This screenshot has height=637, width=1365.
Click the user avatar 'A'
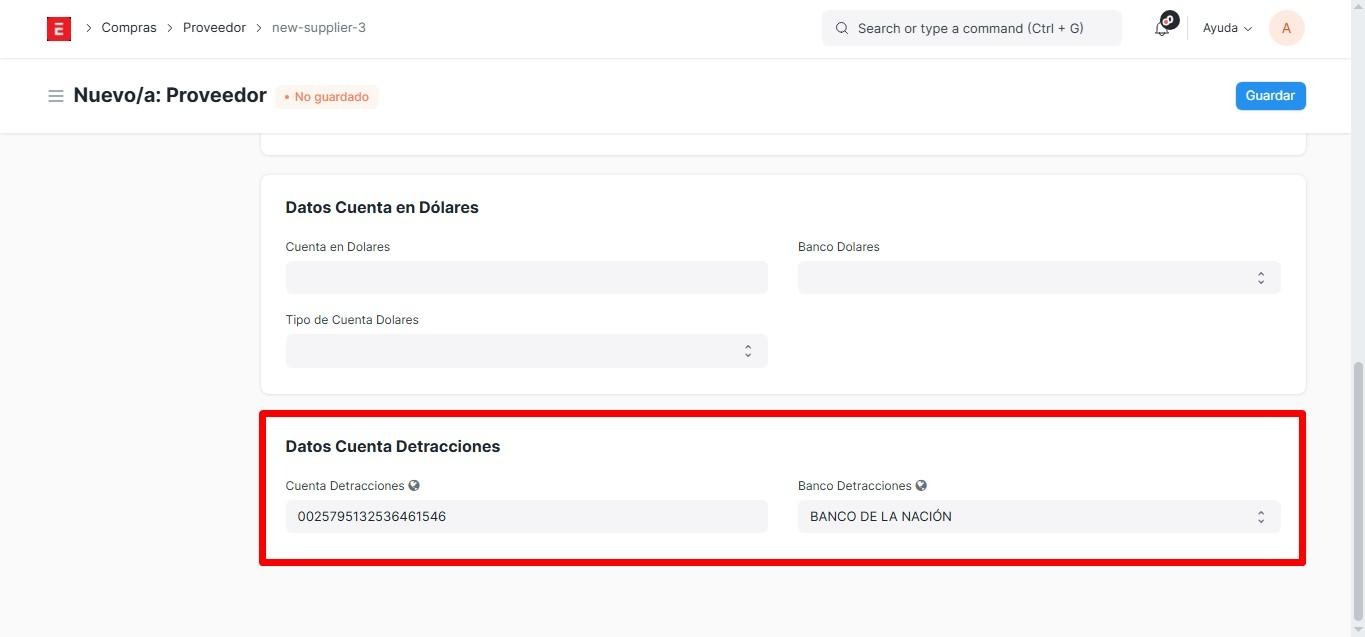(x=1285, y=29)
